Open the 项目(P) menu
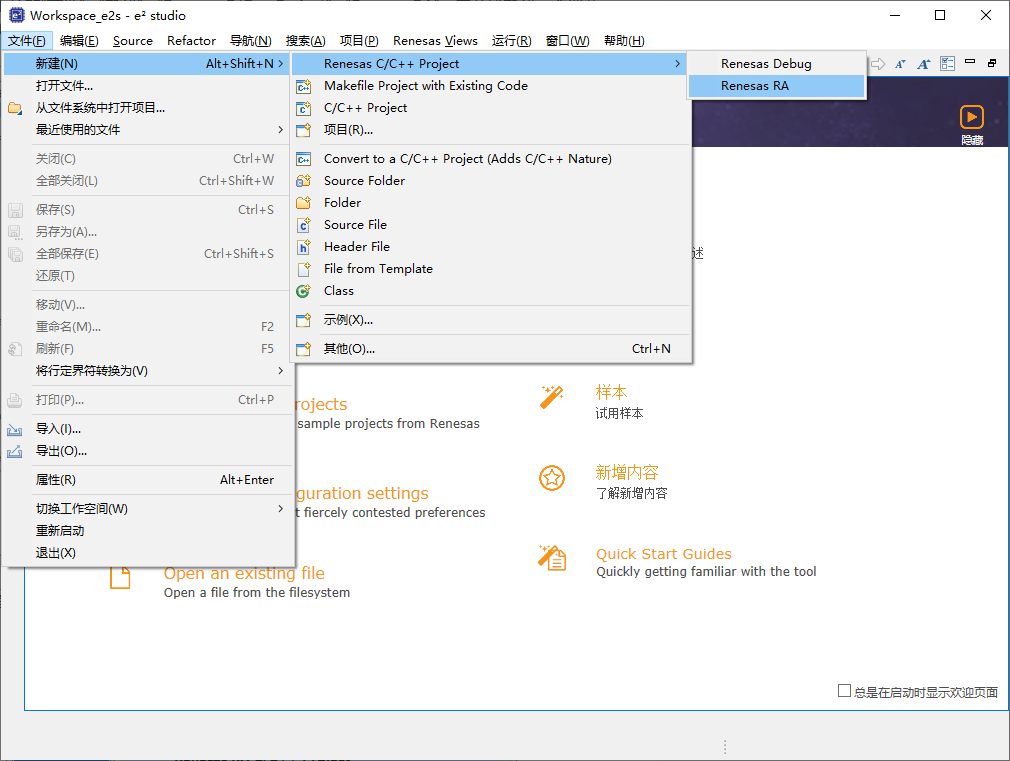The width and height of the screenshot is (1010, 761). pyautogui.click(x=359, y=41)
